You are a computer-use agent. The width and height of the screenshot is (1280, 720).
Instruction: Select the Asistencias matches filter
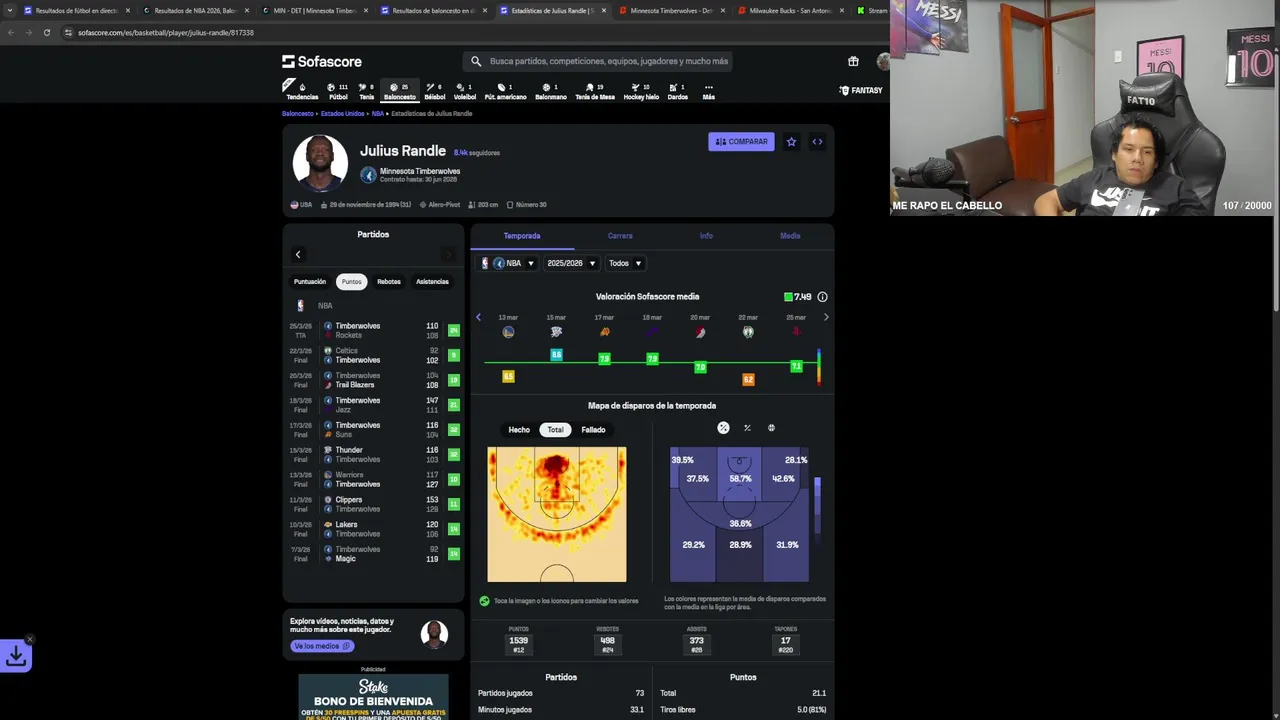pyautogui.click(x=432, y=282)
